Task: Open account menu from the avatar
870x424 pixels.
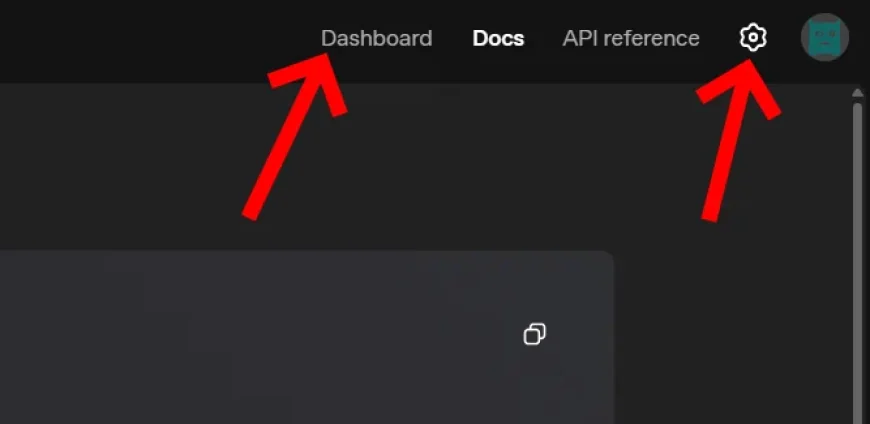Action: (x=825, y=37)
